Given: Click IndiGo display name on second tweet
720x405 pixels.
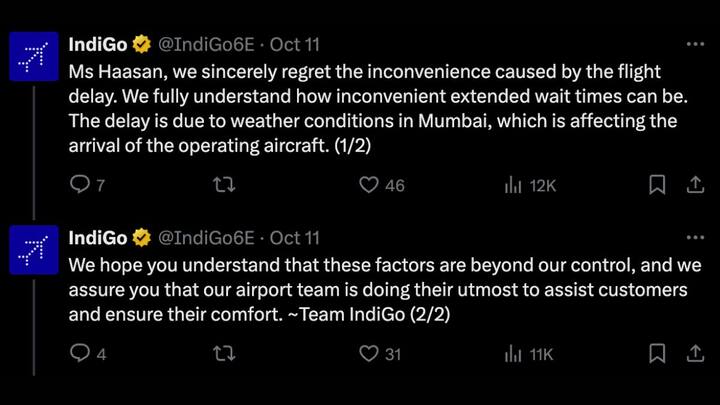Looking at the screenshot, I should [98, 238].
